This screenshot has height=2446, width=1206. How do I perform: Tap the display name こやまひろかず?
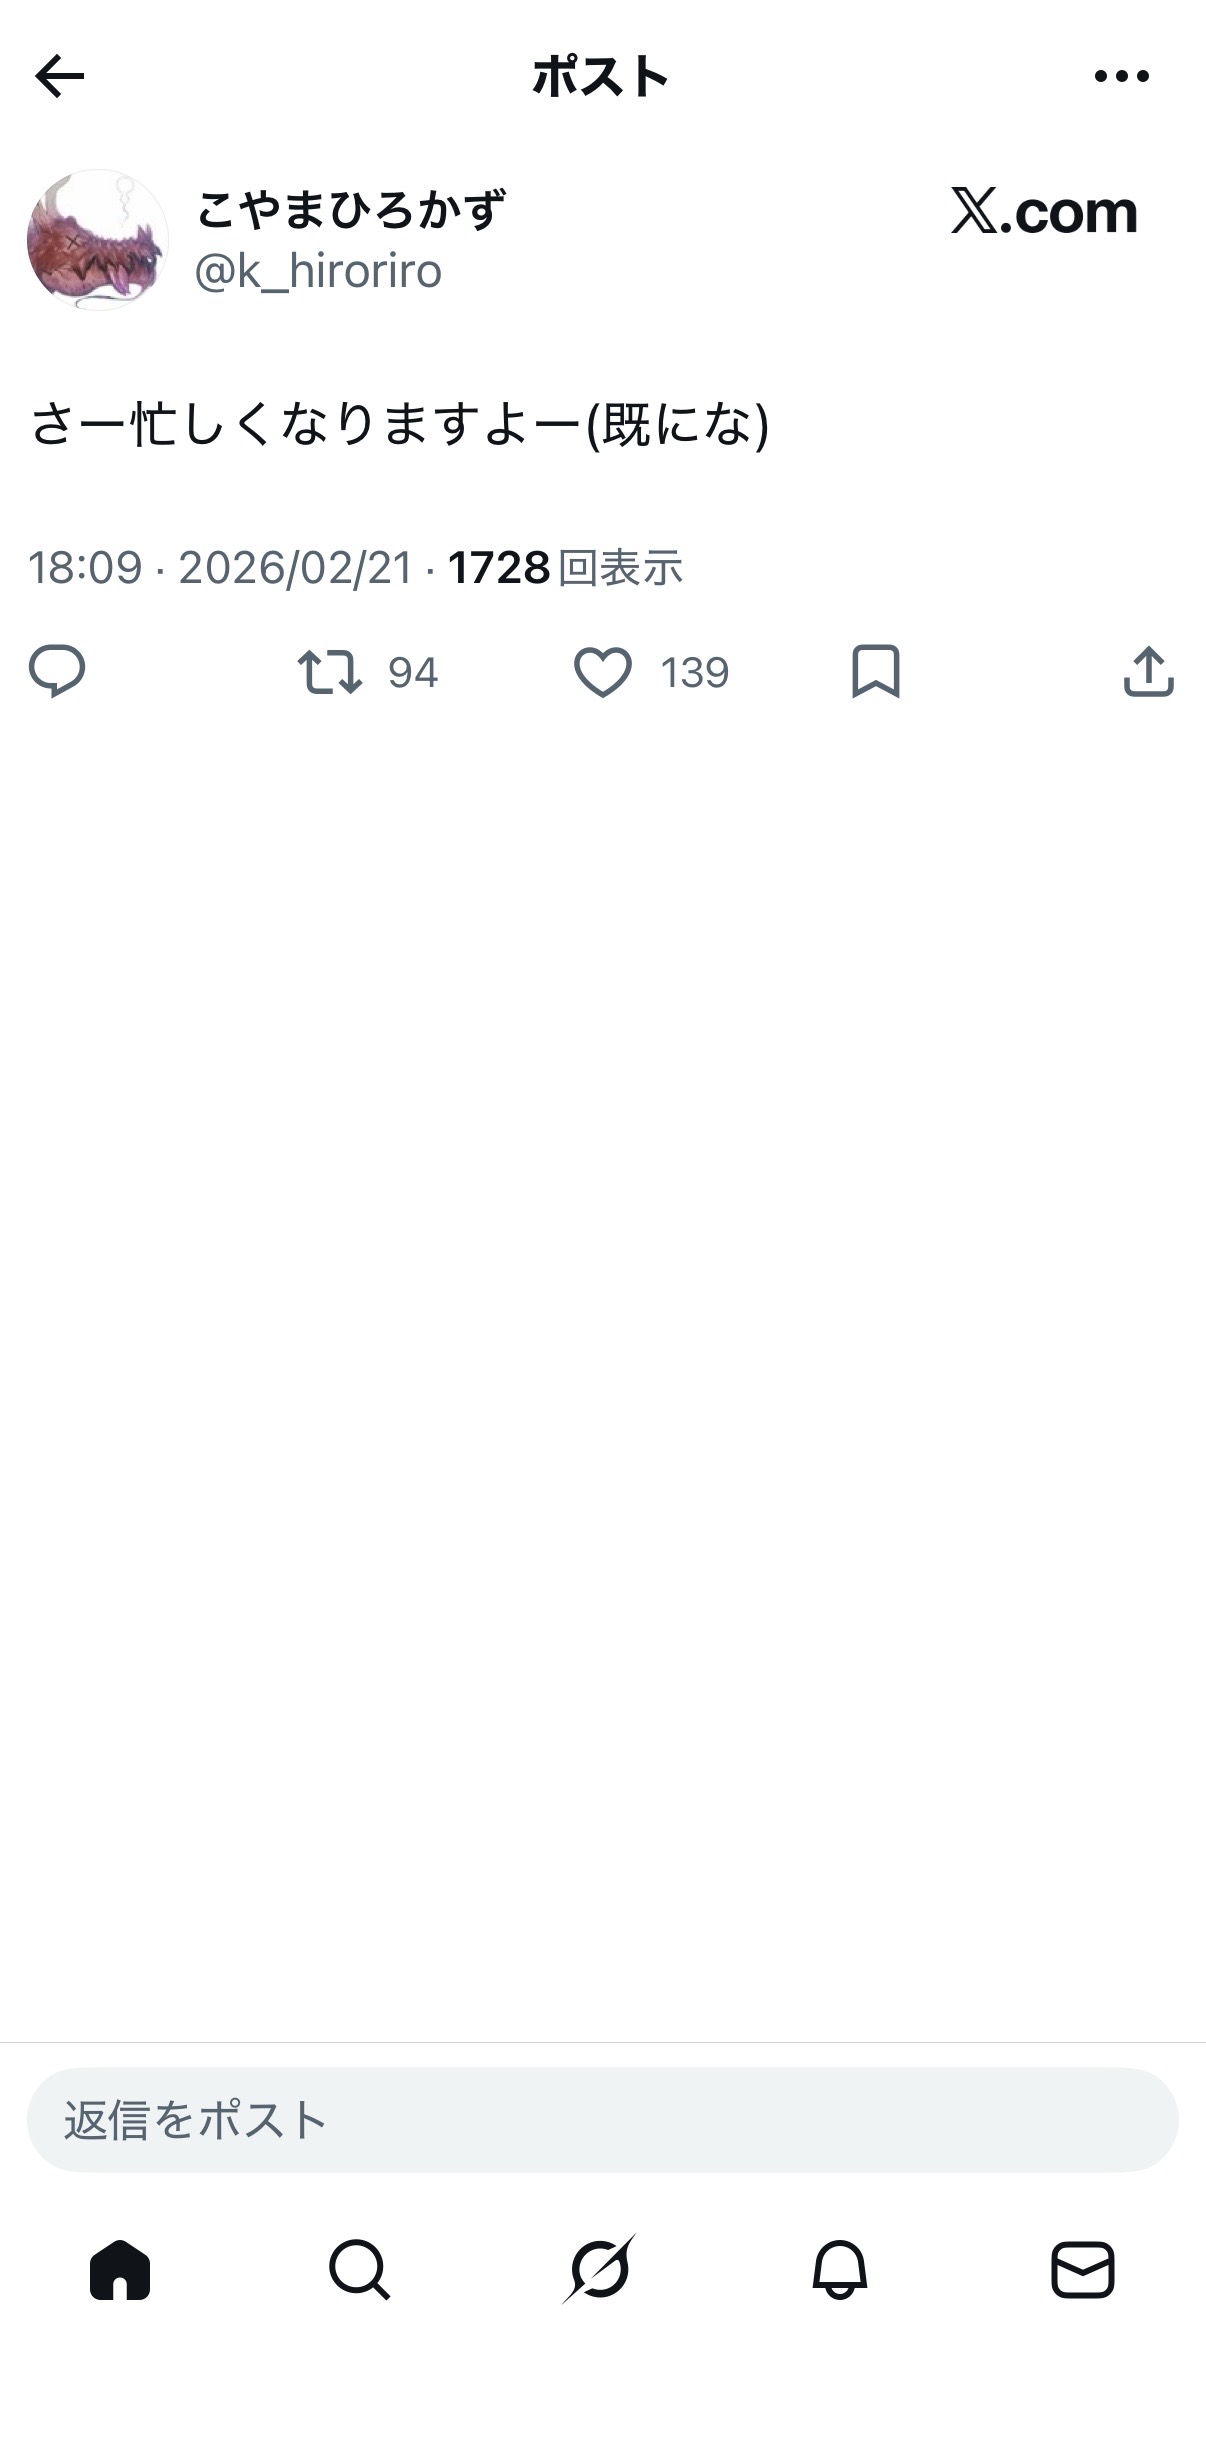(x=351, y=210)
